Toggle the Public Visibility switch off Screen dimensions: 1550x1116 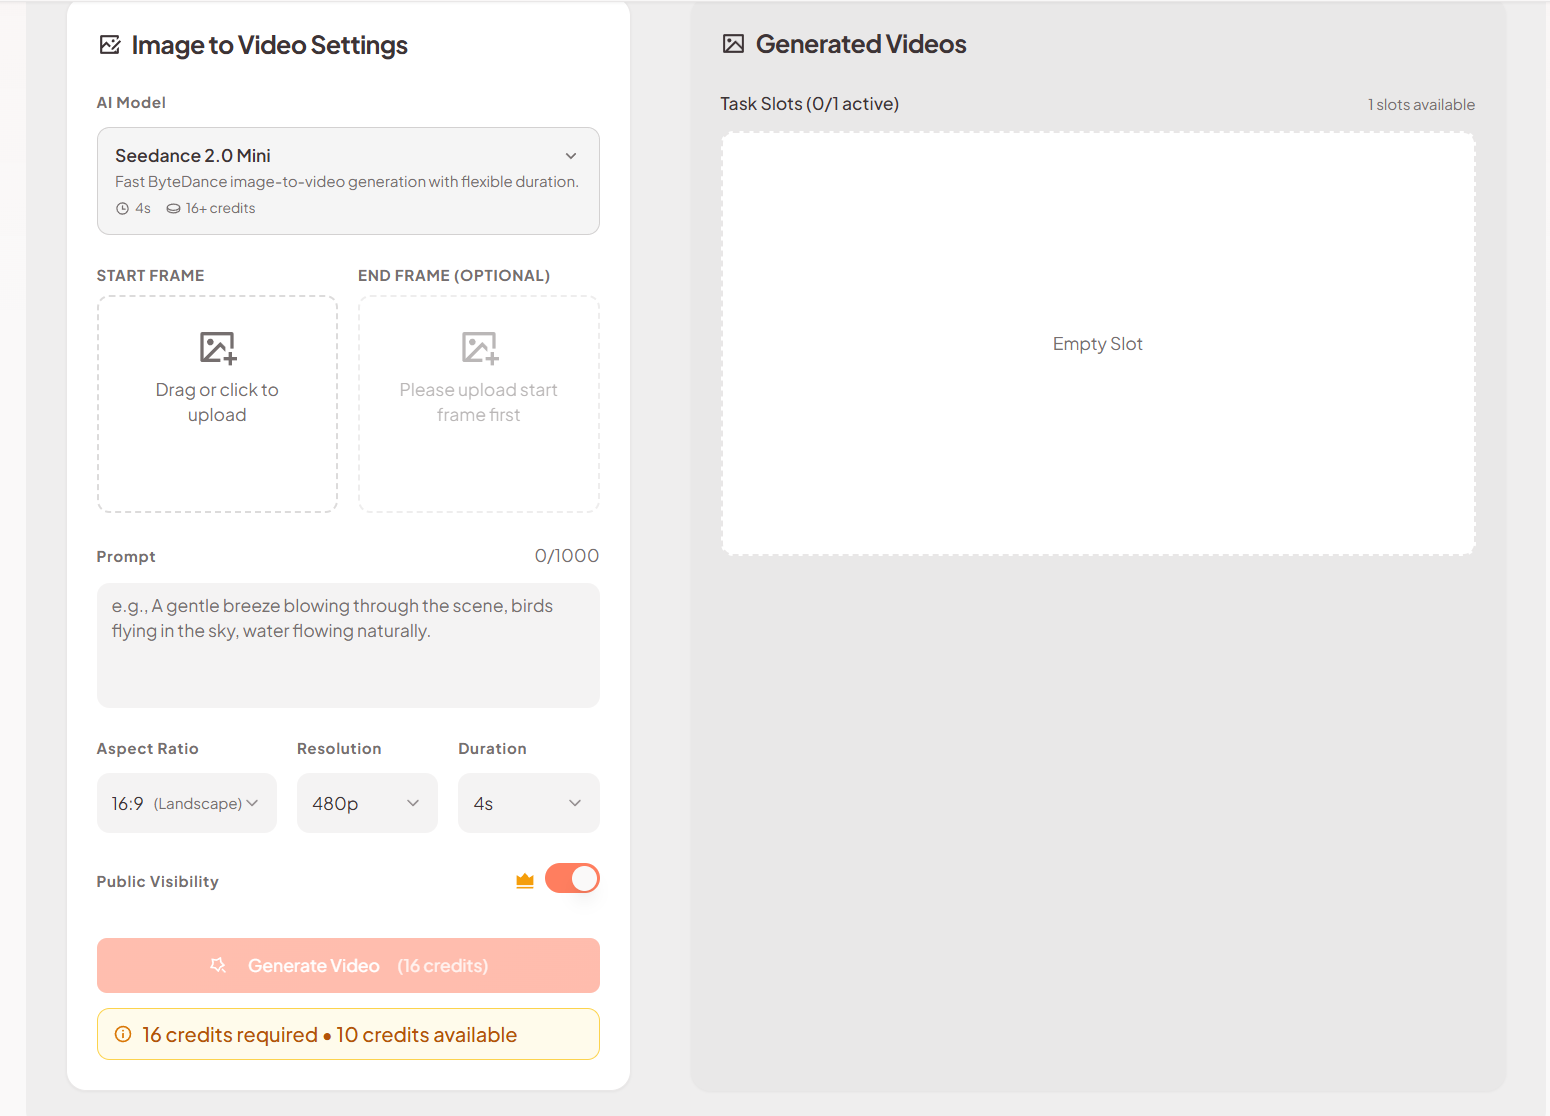572,878
